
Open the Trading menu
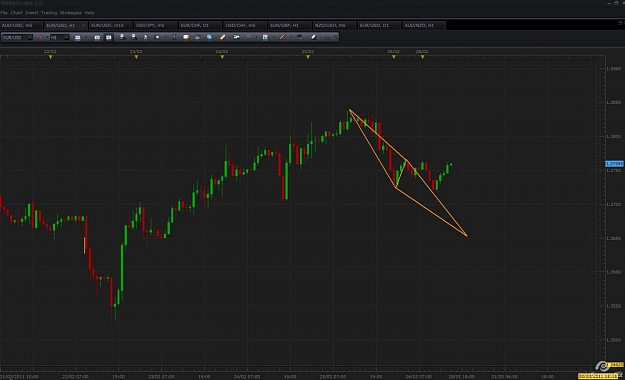coord(49,13)
